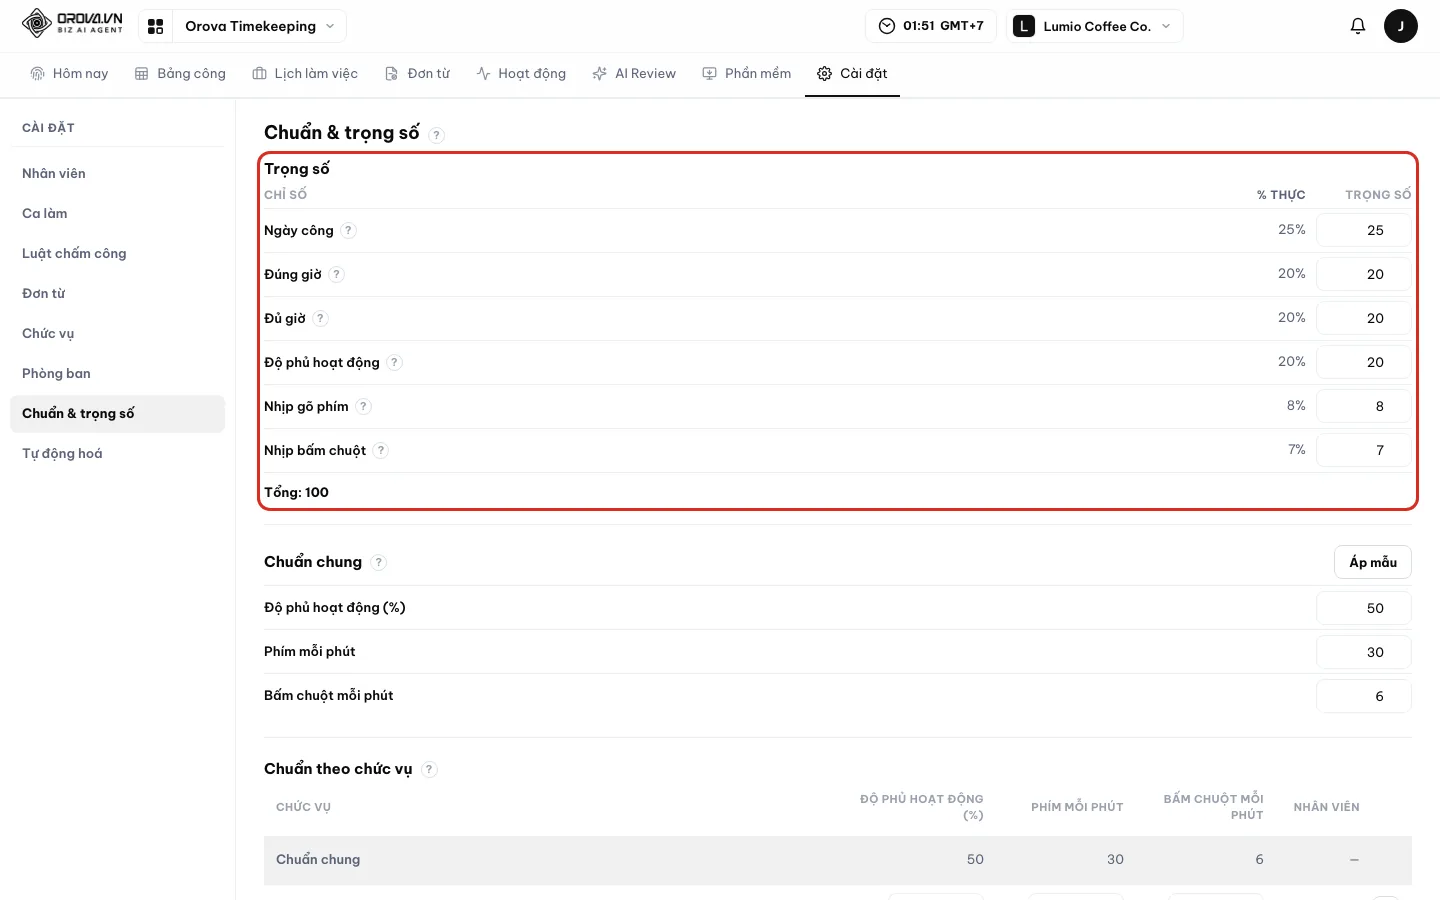This screenshot has height=900, width=1440.
Task: Click the help icon next to Ngày công
Action: coord(348,230)
